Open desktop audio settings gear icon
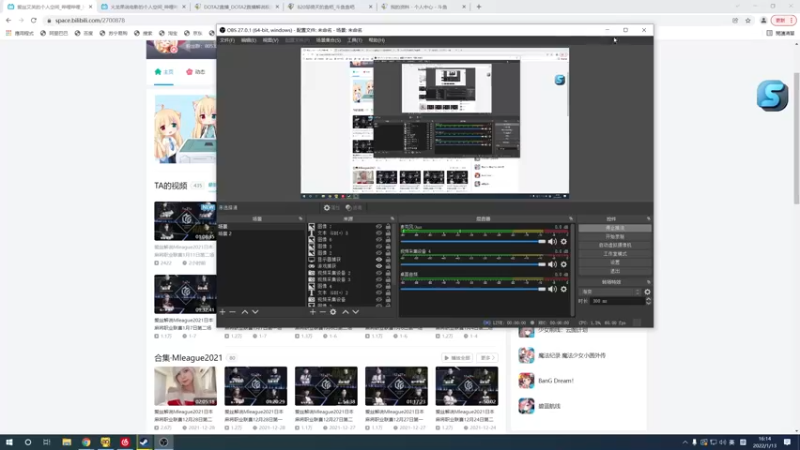The image size is (800, 450). tap(564, 289)
